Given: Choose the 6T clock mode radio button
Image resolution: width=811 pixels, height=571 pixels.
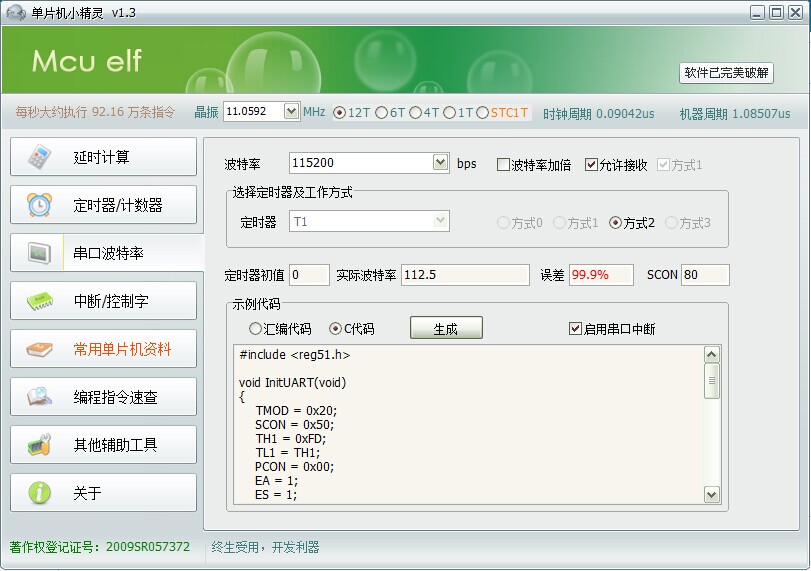Looking at the screenshot, I should point(382,113).
